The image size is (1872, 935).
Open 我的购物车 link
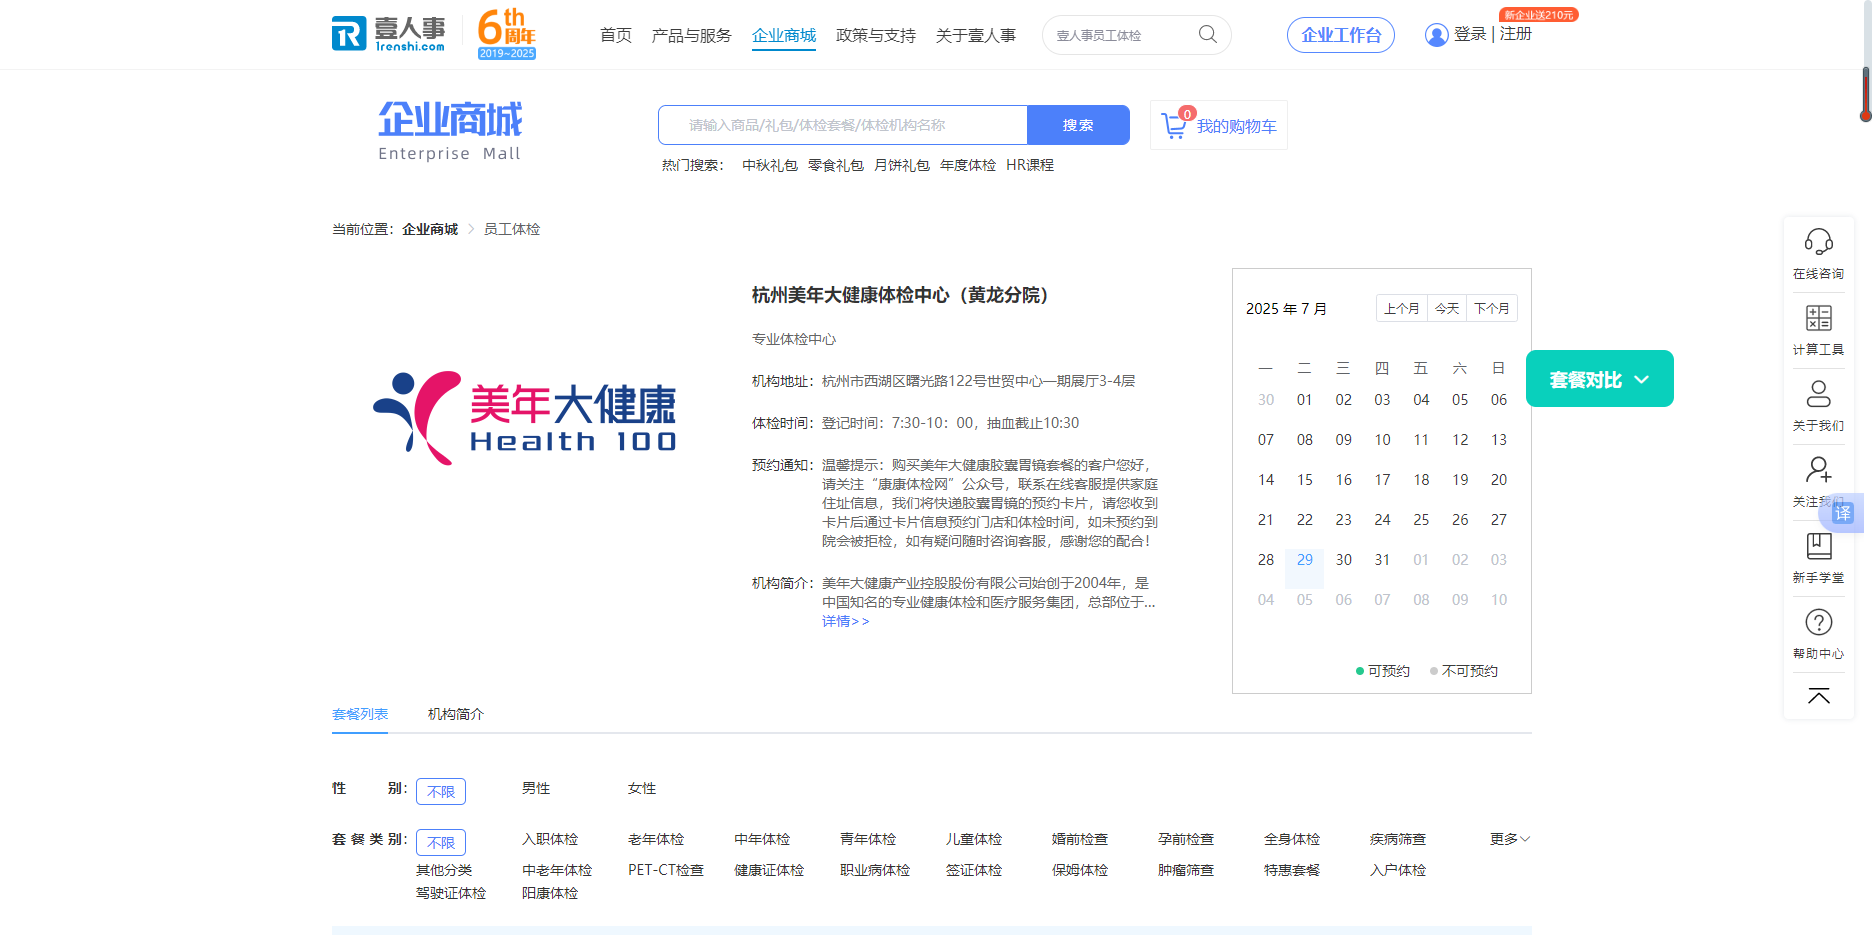pyautogui.click(x=1237, y=126)
